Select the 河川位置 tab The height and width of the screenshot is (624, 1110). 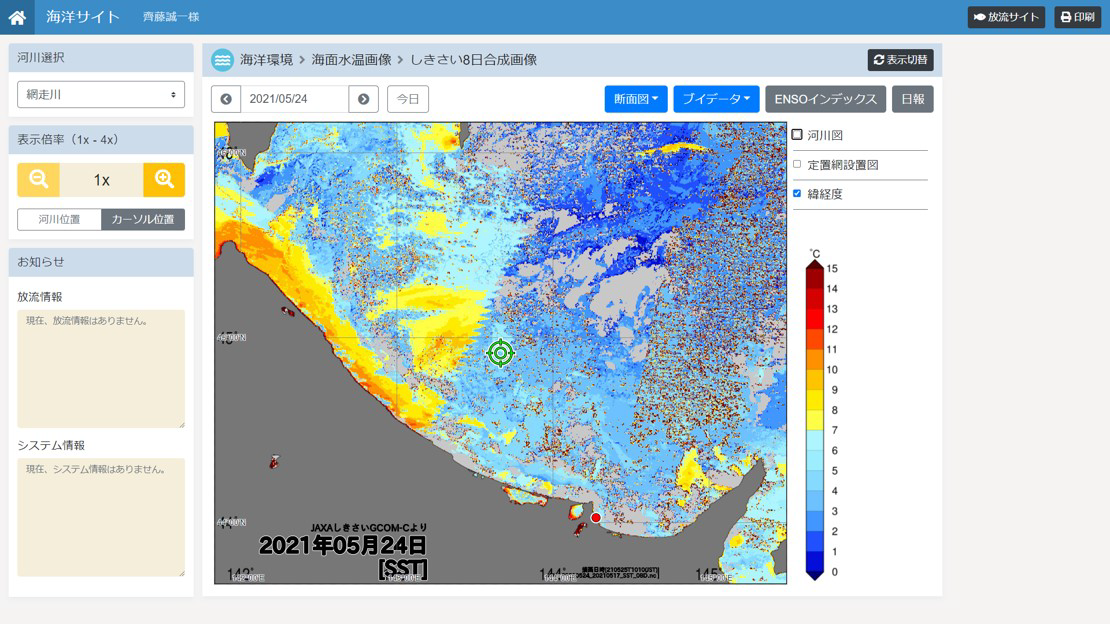pyautogui.click(x=59, y=219)
